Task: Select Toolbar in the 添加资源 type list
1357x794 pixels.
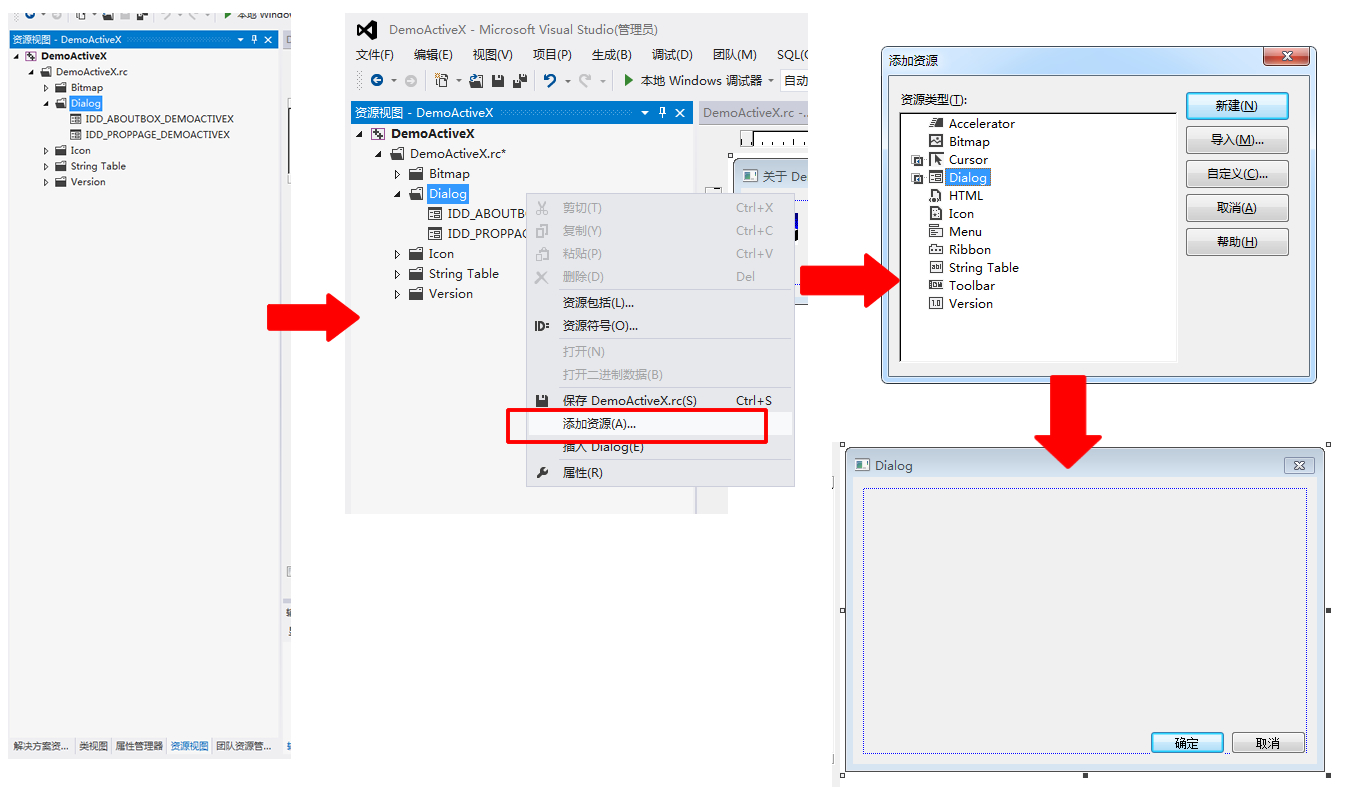Action: click(x=972, y=285)
